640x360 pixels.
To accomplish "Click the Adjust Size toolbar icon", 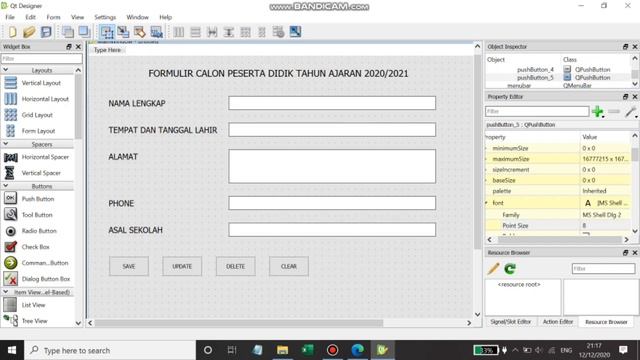I will 295,32.
